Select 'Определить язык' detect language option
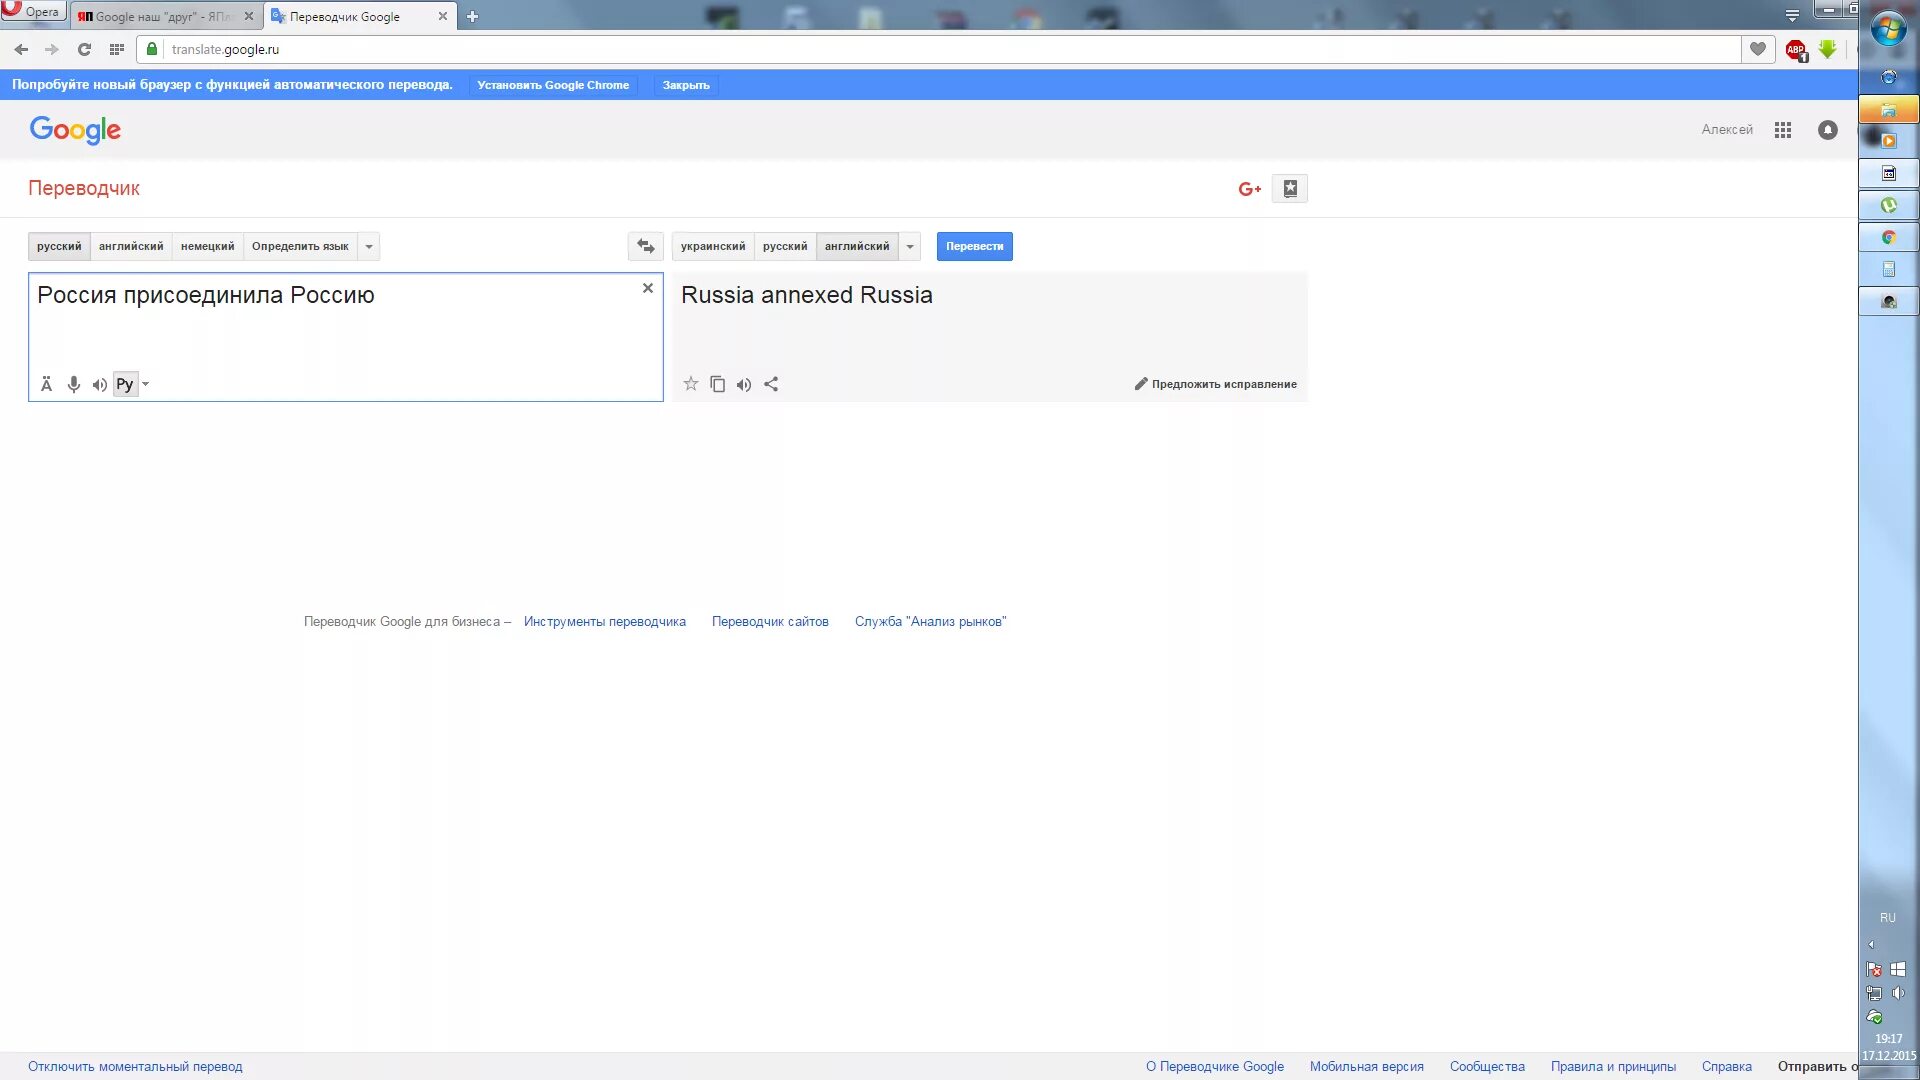Image resolution: width=1920 pixels, height=1080 pixels. coord(300,246)
